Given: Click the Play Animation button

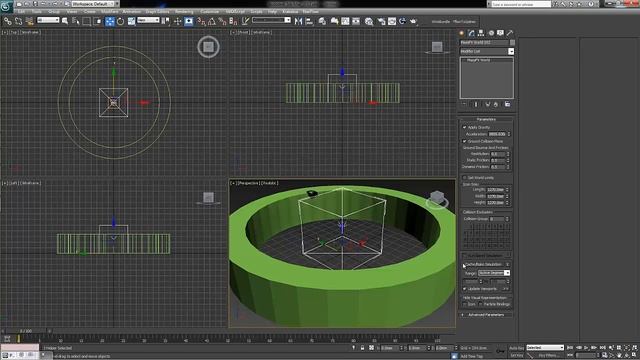Looking at the screenshot, I should [x=586, y=348].
